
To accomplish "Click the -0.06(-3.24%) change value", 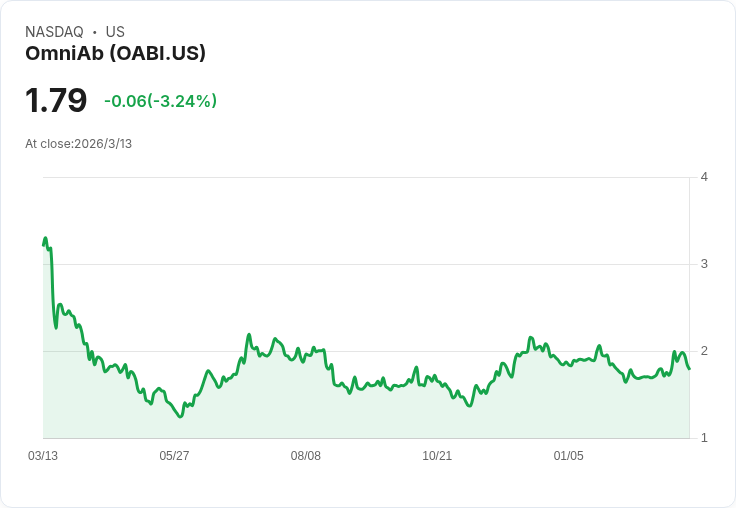I will point(161,101).
